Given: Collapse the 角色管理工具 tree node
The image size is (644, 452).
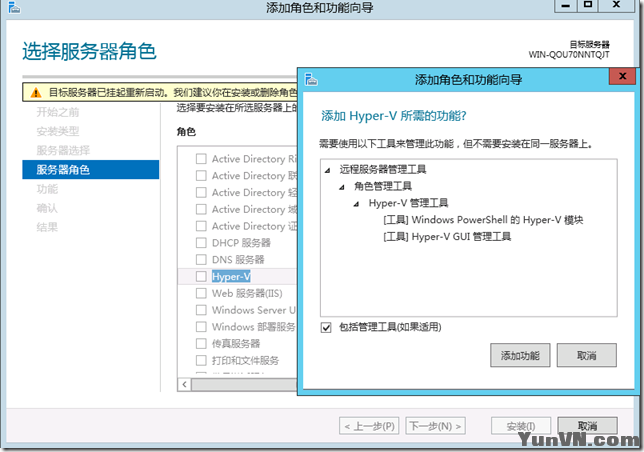Looking at the screenshot, I should (x=342, y=187).
